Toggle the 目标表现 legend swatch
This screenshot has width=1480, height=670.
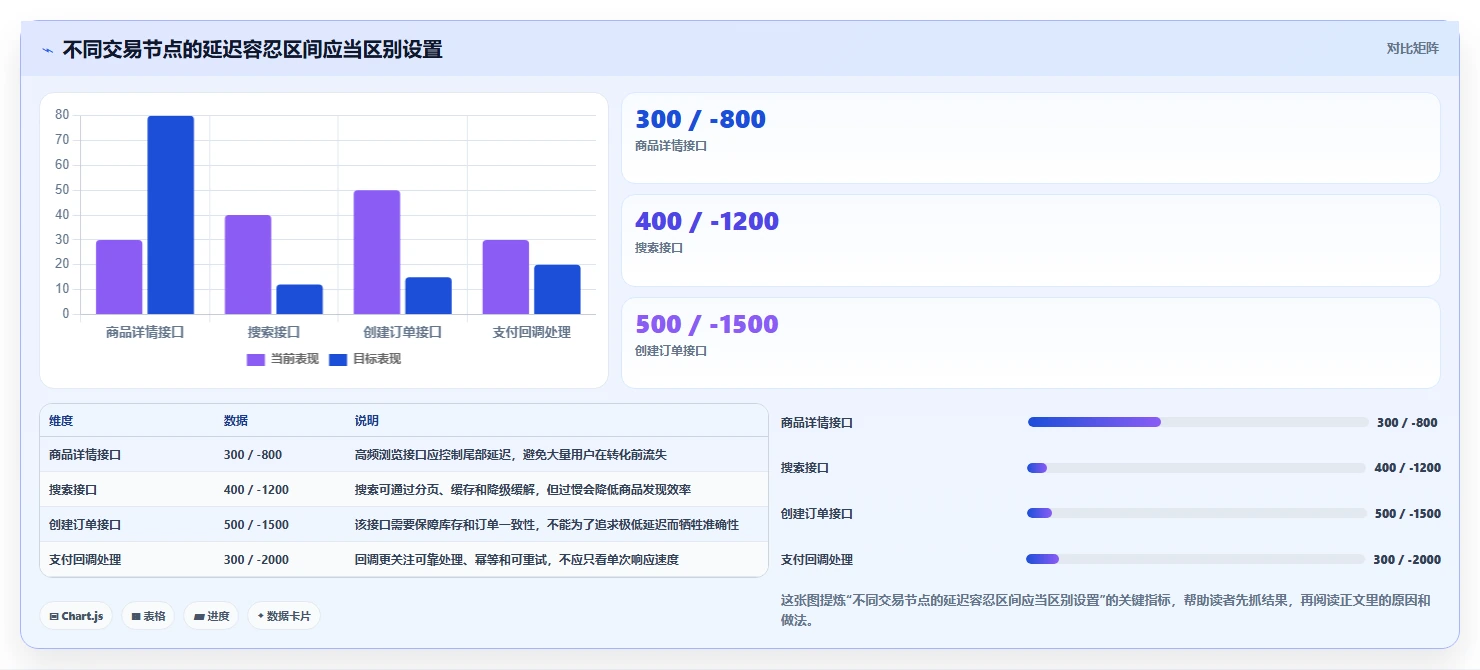pyautogui.click(x=338, y=360)
